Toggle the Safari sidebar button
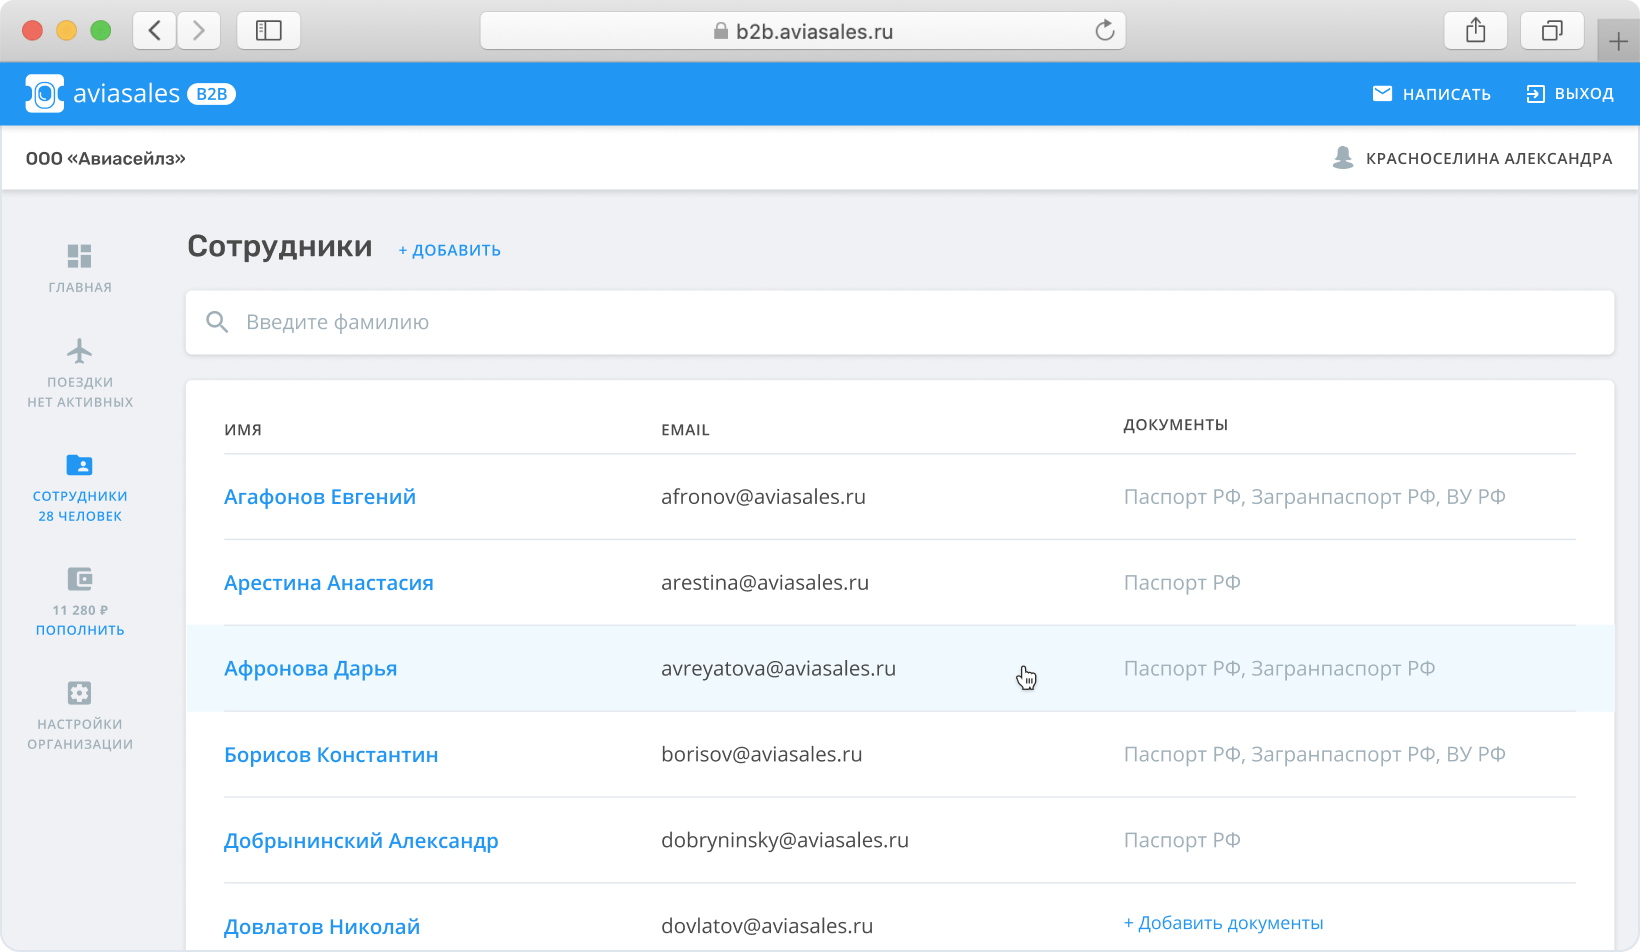This screenshot has height=952, width=1640. [268, 31]
